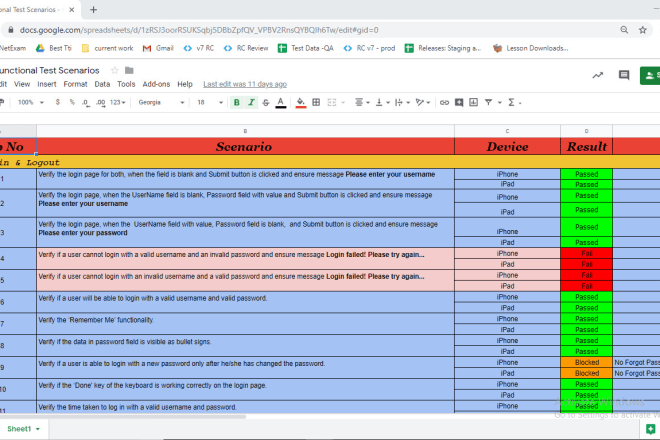
Task: Increase decimal places icon
Action: pos(101,102)
